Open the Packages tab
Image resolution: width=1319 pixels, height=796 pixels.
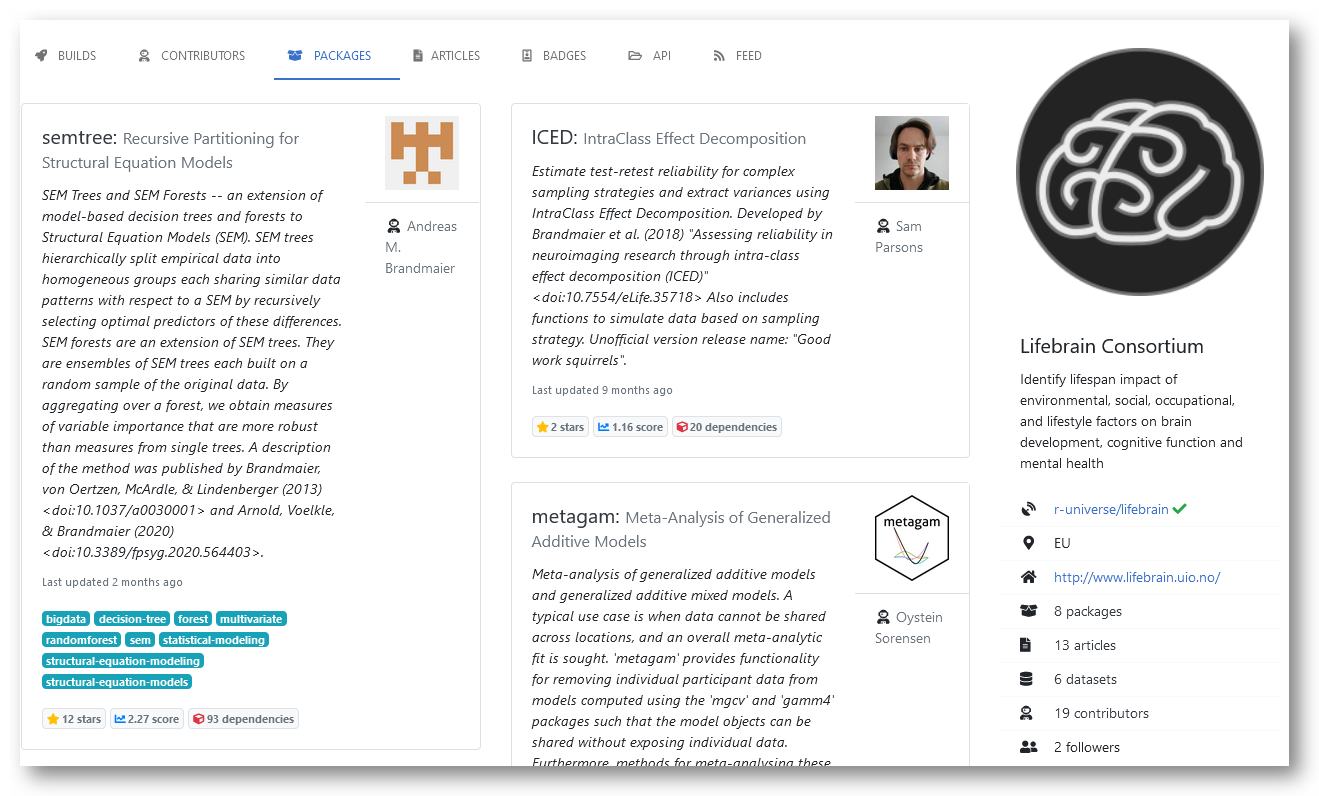(x=336, y=56)
